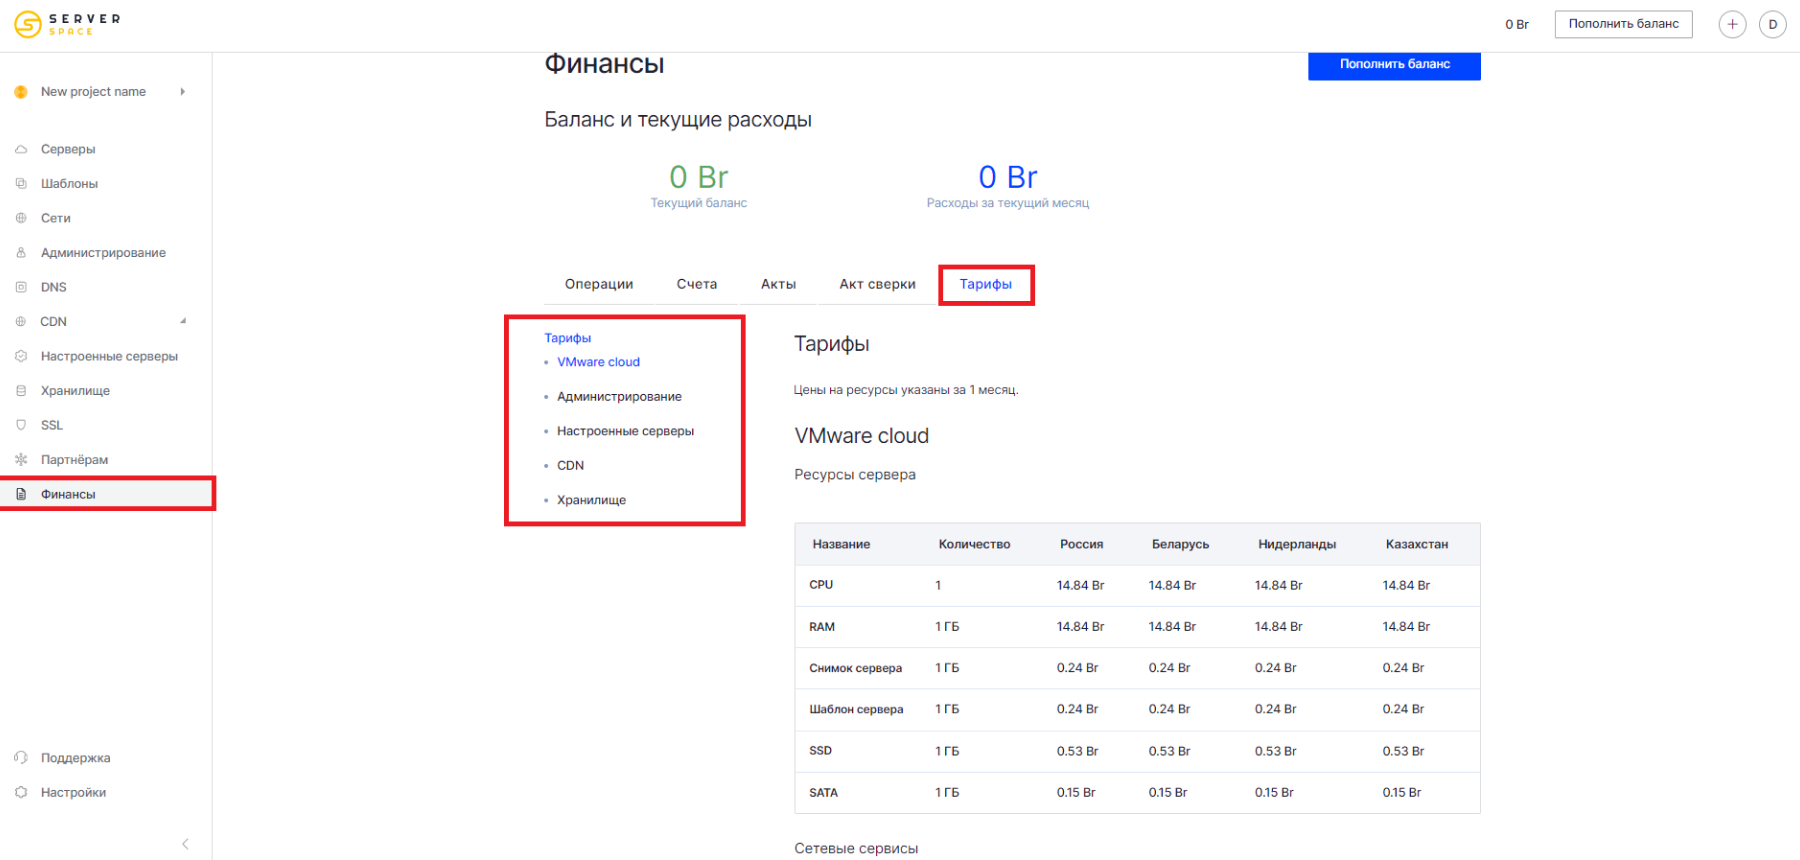Open the Поддержка headset icon

(x=21, y=758)
